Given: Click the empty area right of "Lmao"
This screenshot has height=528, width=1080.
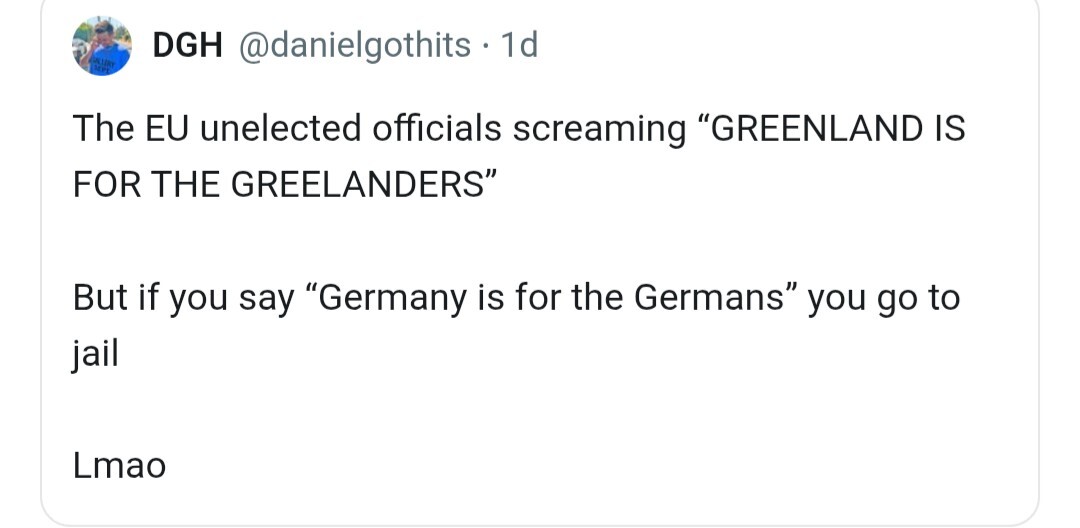Looking at the screenshot, I should pyautogui.click(x=600, y=465).
